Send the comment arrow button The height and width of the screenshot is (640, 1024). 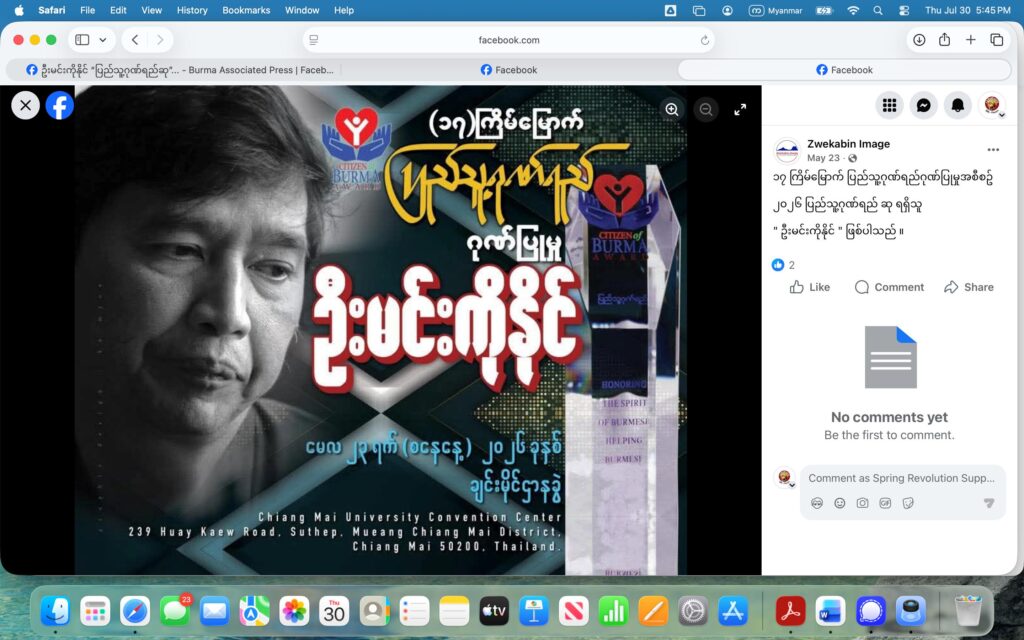[989, 503]
